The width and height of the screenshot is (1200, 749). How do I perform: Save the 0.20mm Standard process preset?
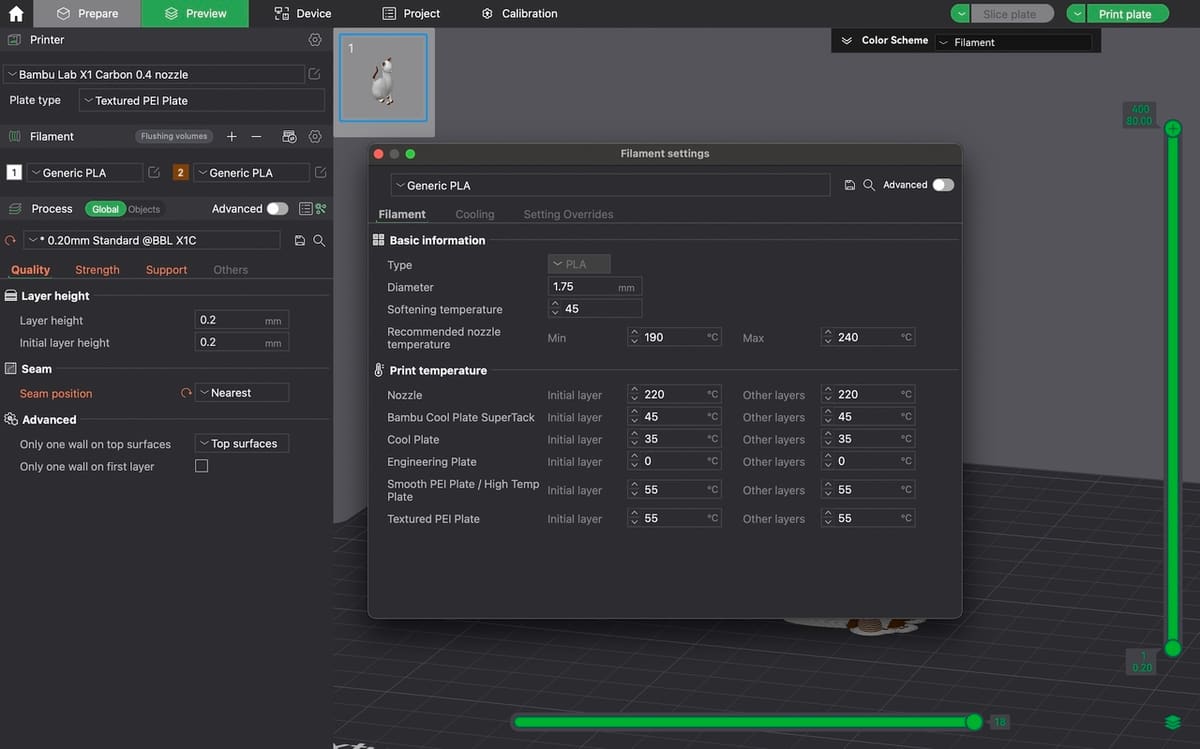[x=300, y=240]
